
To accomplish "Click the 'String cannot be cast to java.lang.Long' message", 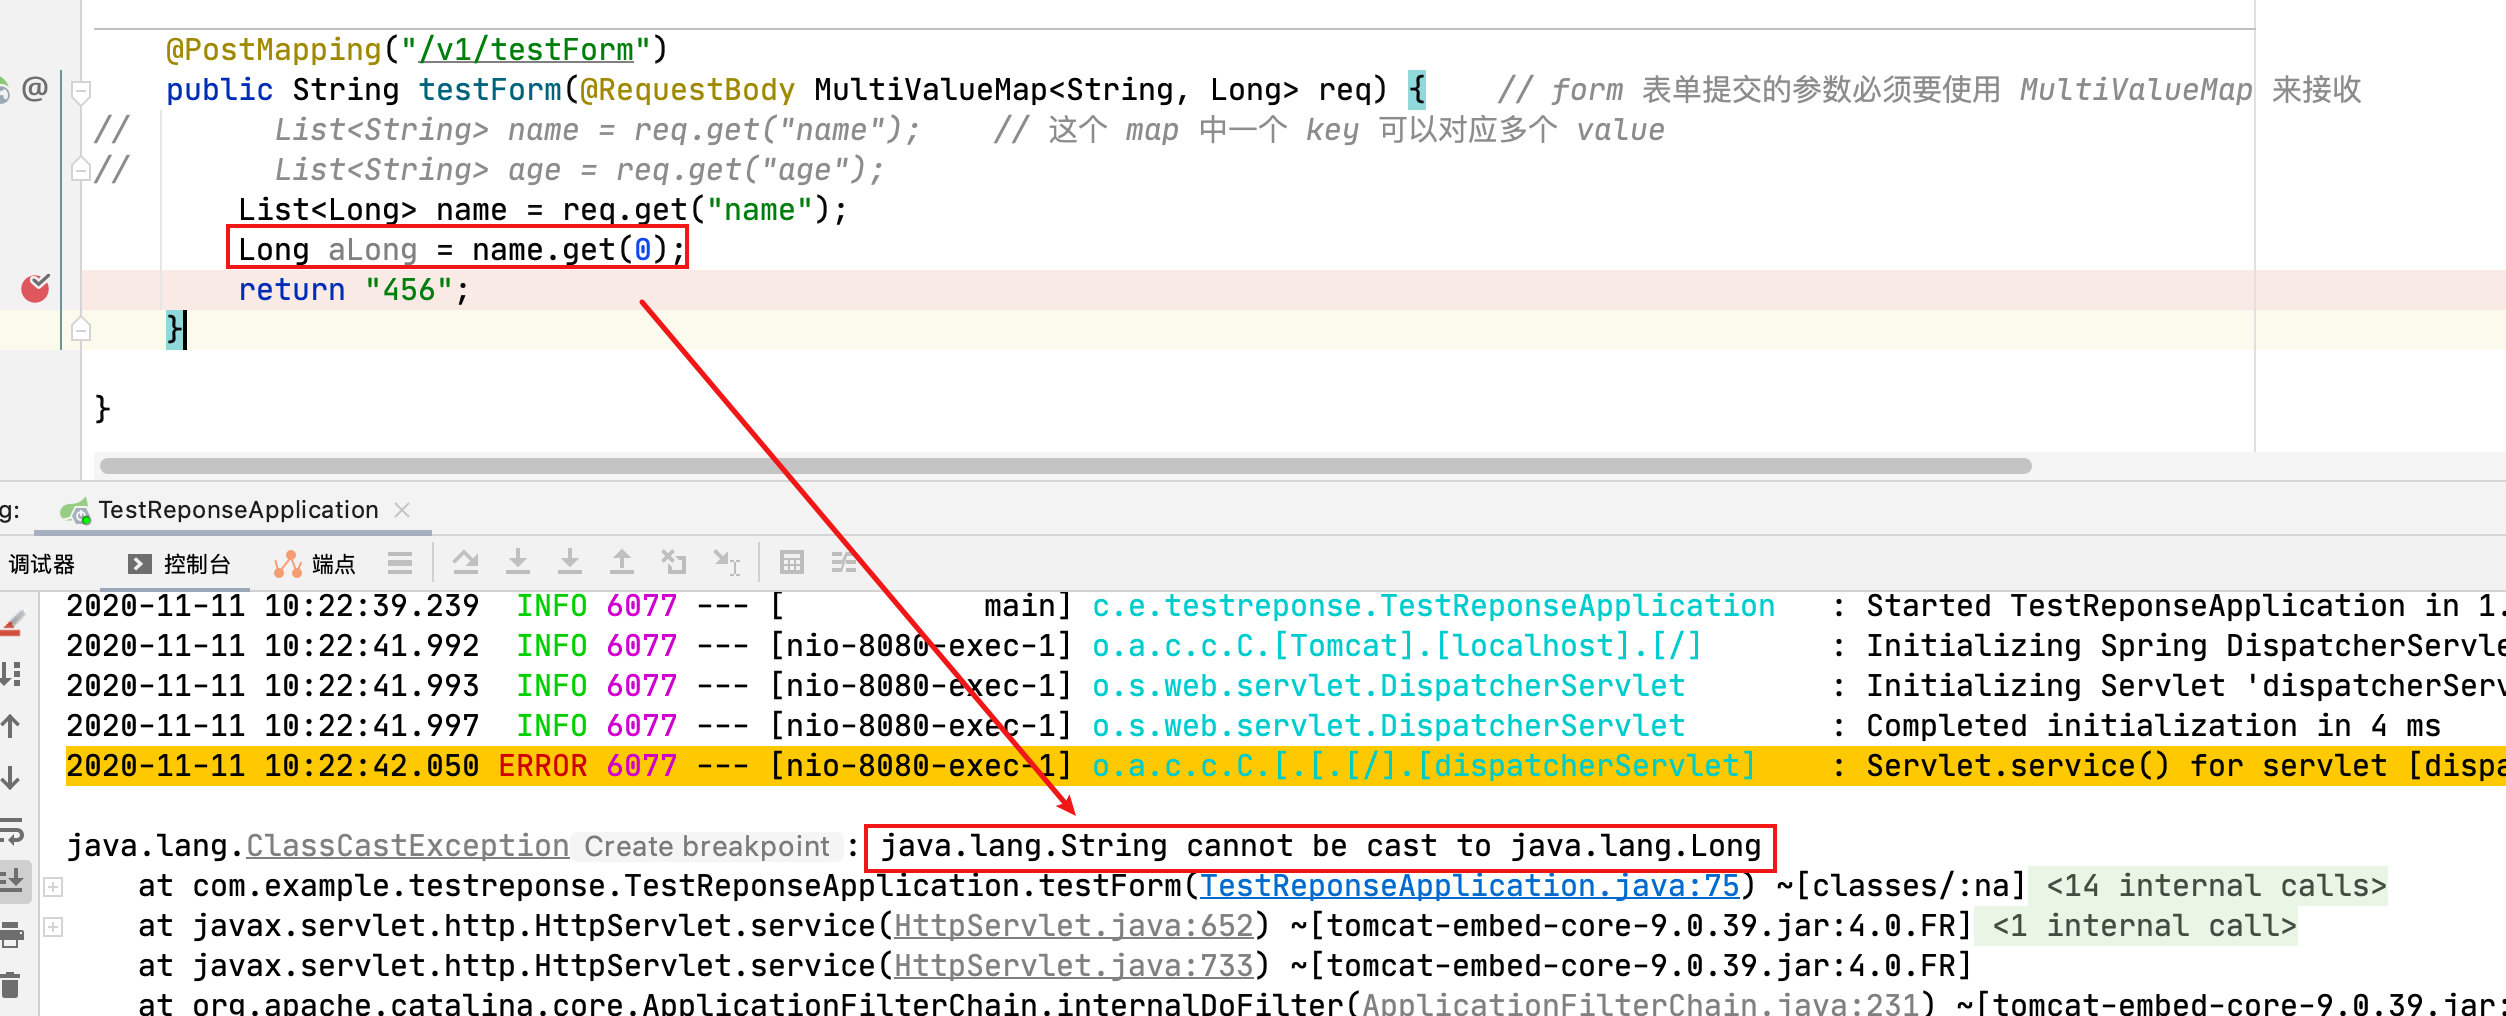I will (1320, 846).
